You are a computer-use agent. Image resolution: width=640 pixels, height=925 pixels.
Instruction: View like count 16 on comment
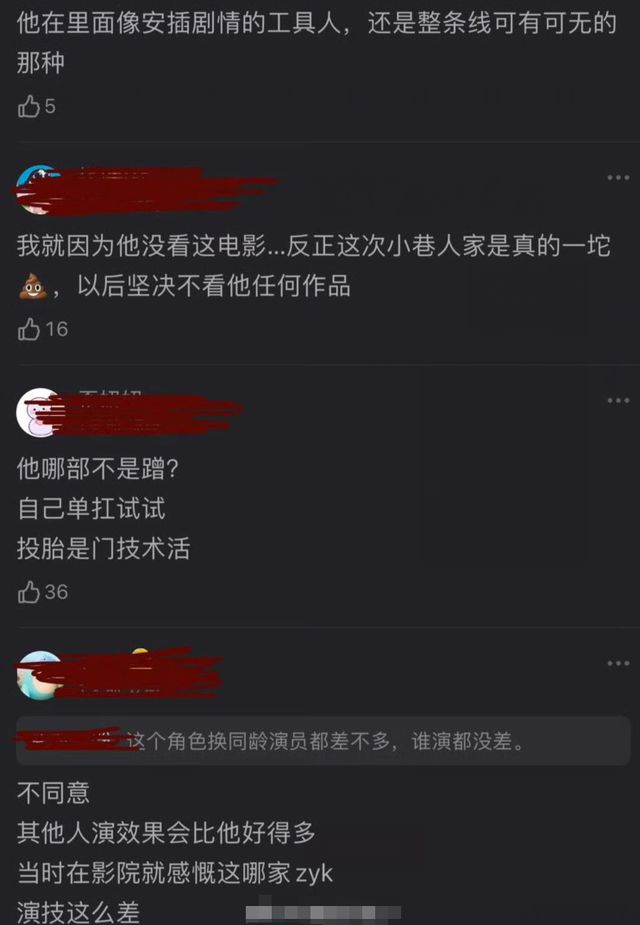point(56,329)
